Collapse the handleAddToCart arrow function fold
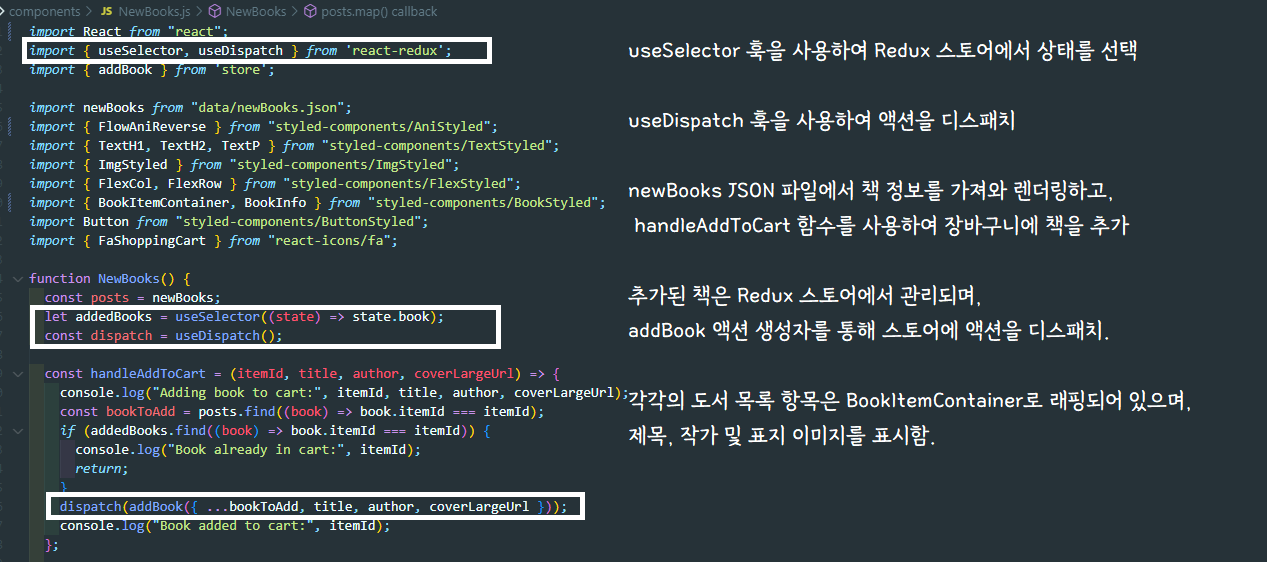 tap(18, 373)
